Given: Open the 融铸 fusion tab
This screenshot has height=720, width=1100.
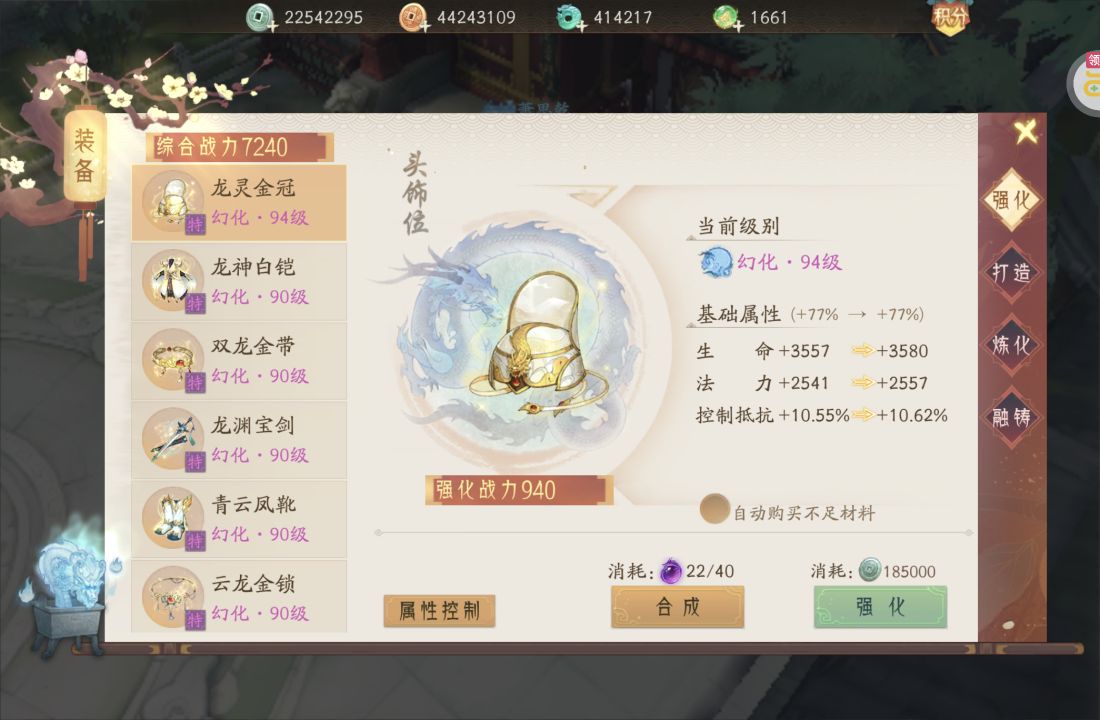Looking at the screenshot, I should [1011, 418].
